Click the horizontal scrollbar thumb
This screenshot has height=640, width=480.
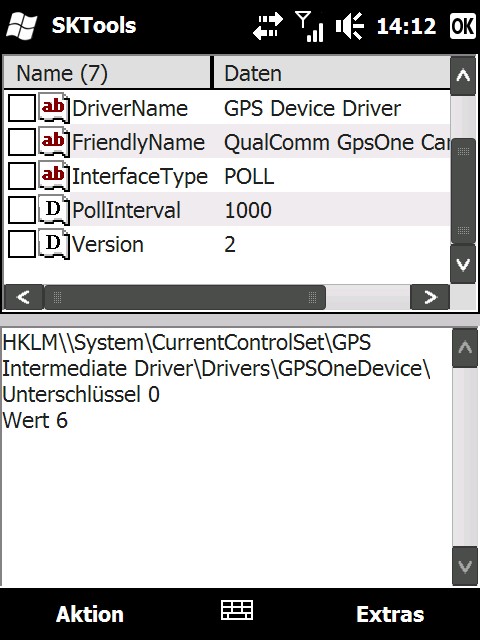(185, 297)
